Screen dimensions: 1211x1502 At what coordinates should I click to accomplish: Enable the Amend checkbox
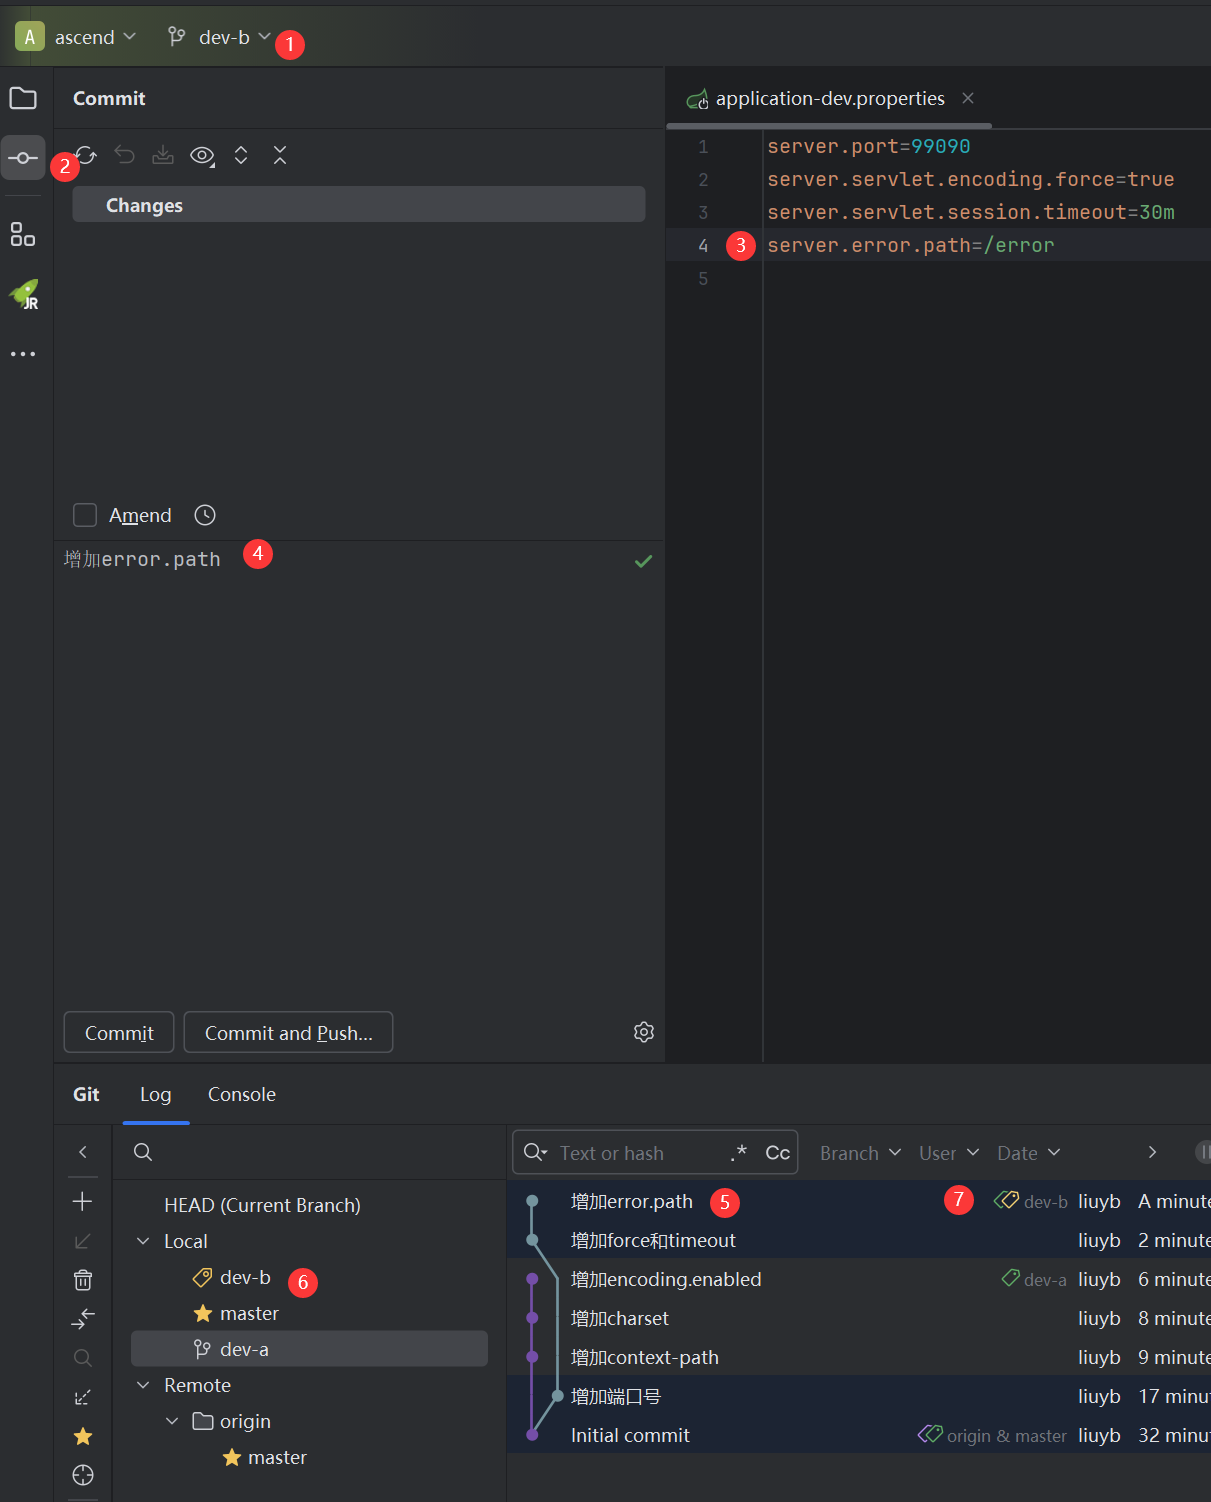pos(85,515)
